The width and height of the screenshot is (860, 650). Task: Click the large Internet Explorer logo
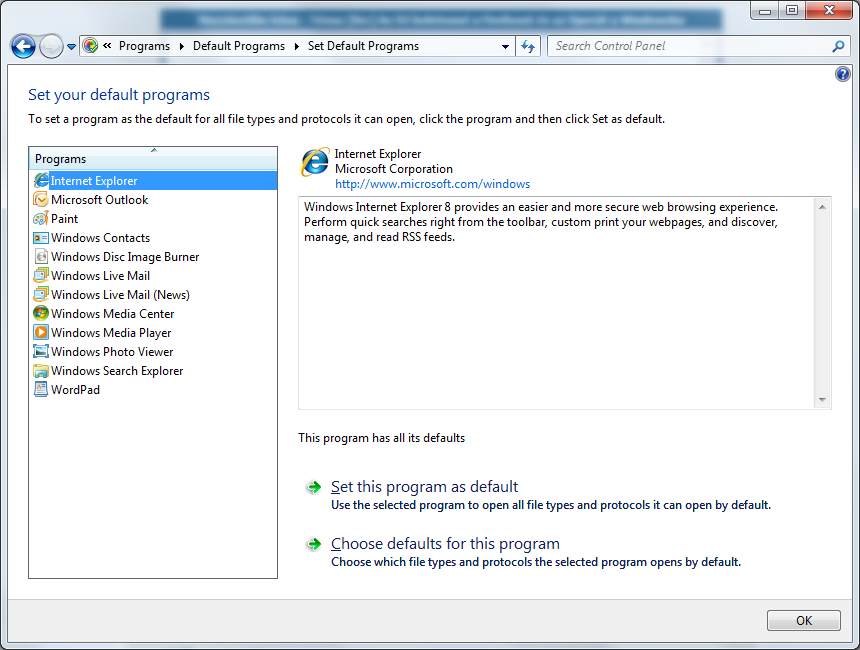(315, 162)
